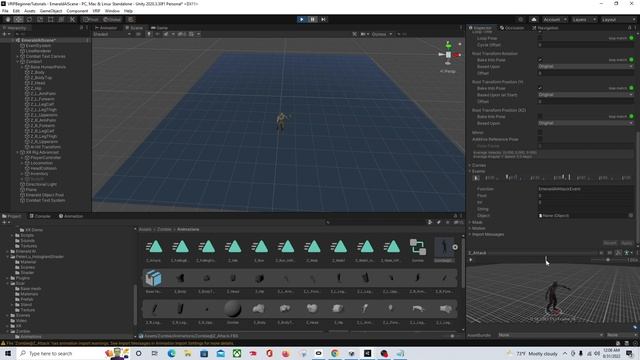
Task: Play the Z_Attack preview animation
Action: coord(471,260)
